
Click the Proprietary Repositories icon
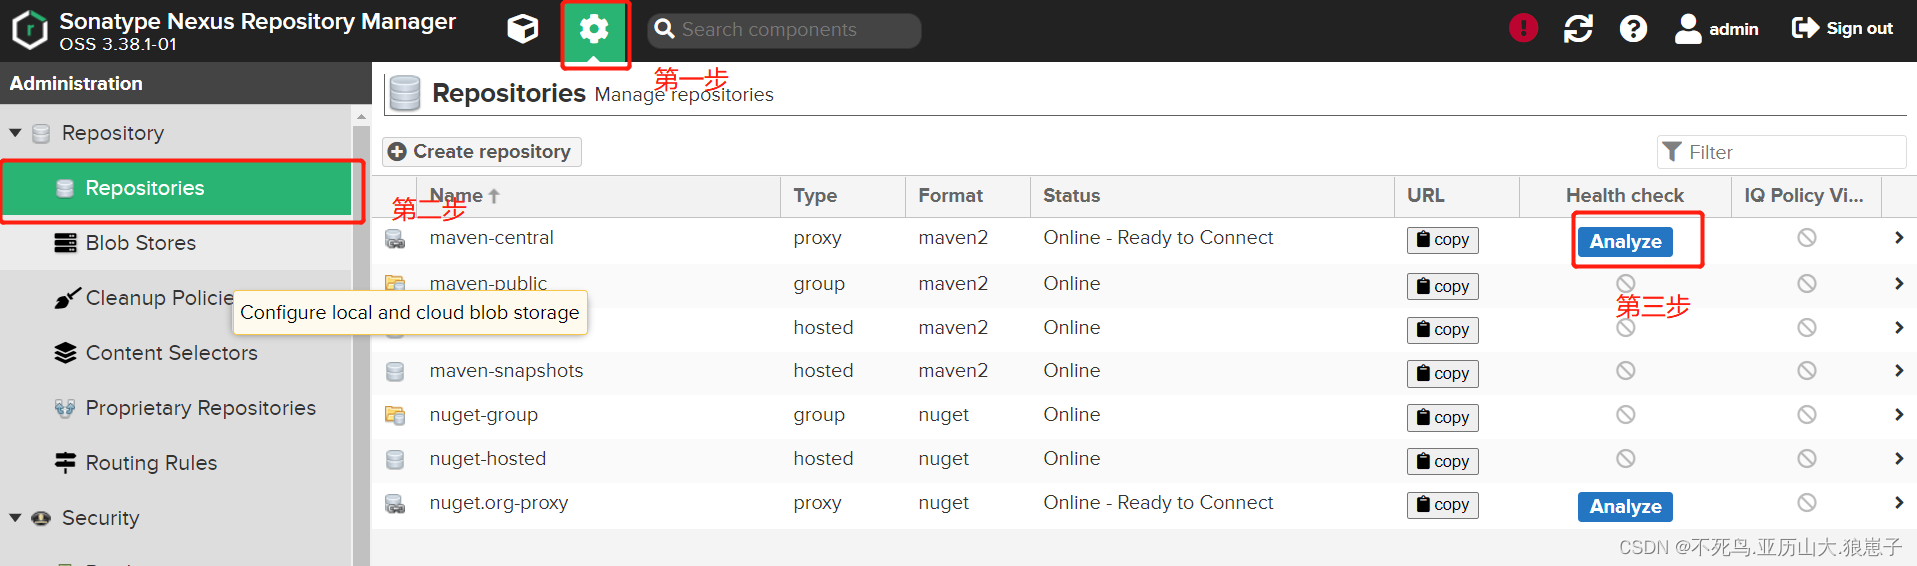pos(65,408)
